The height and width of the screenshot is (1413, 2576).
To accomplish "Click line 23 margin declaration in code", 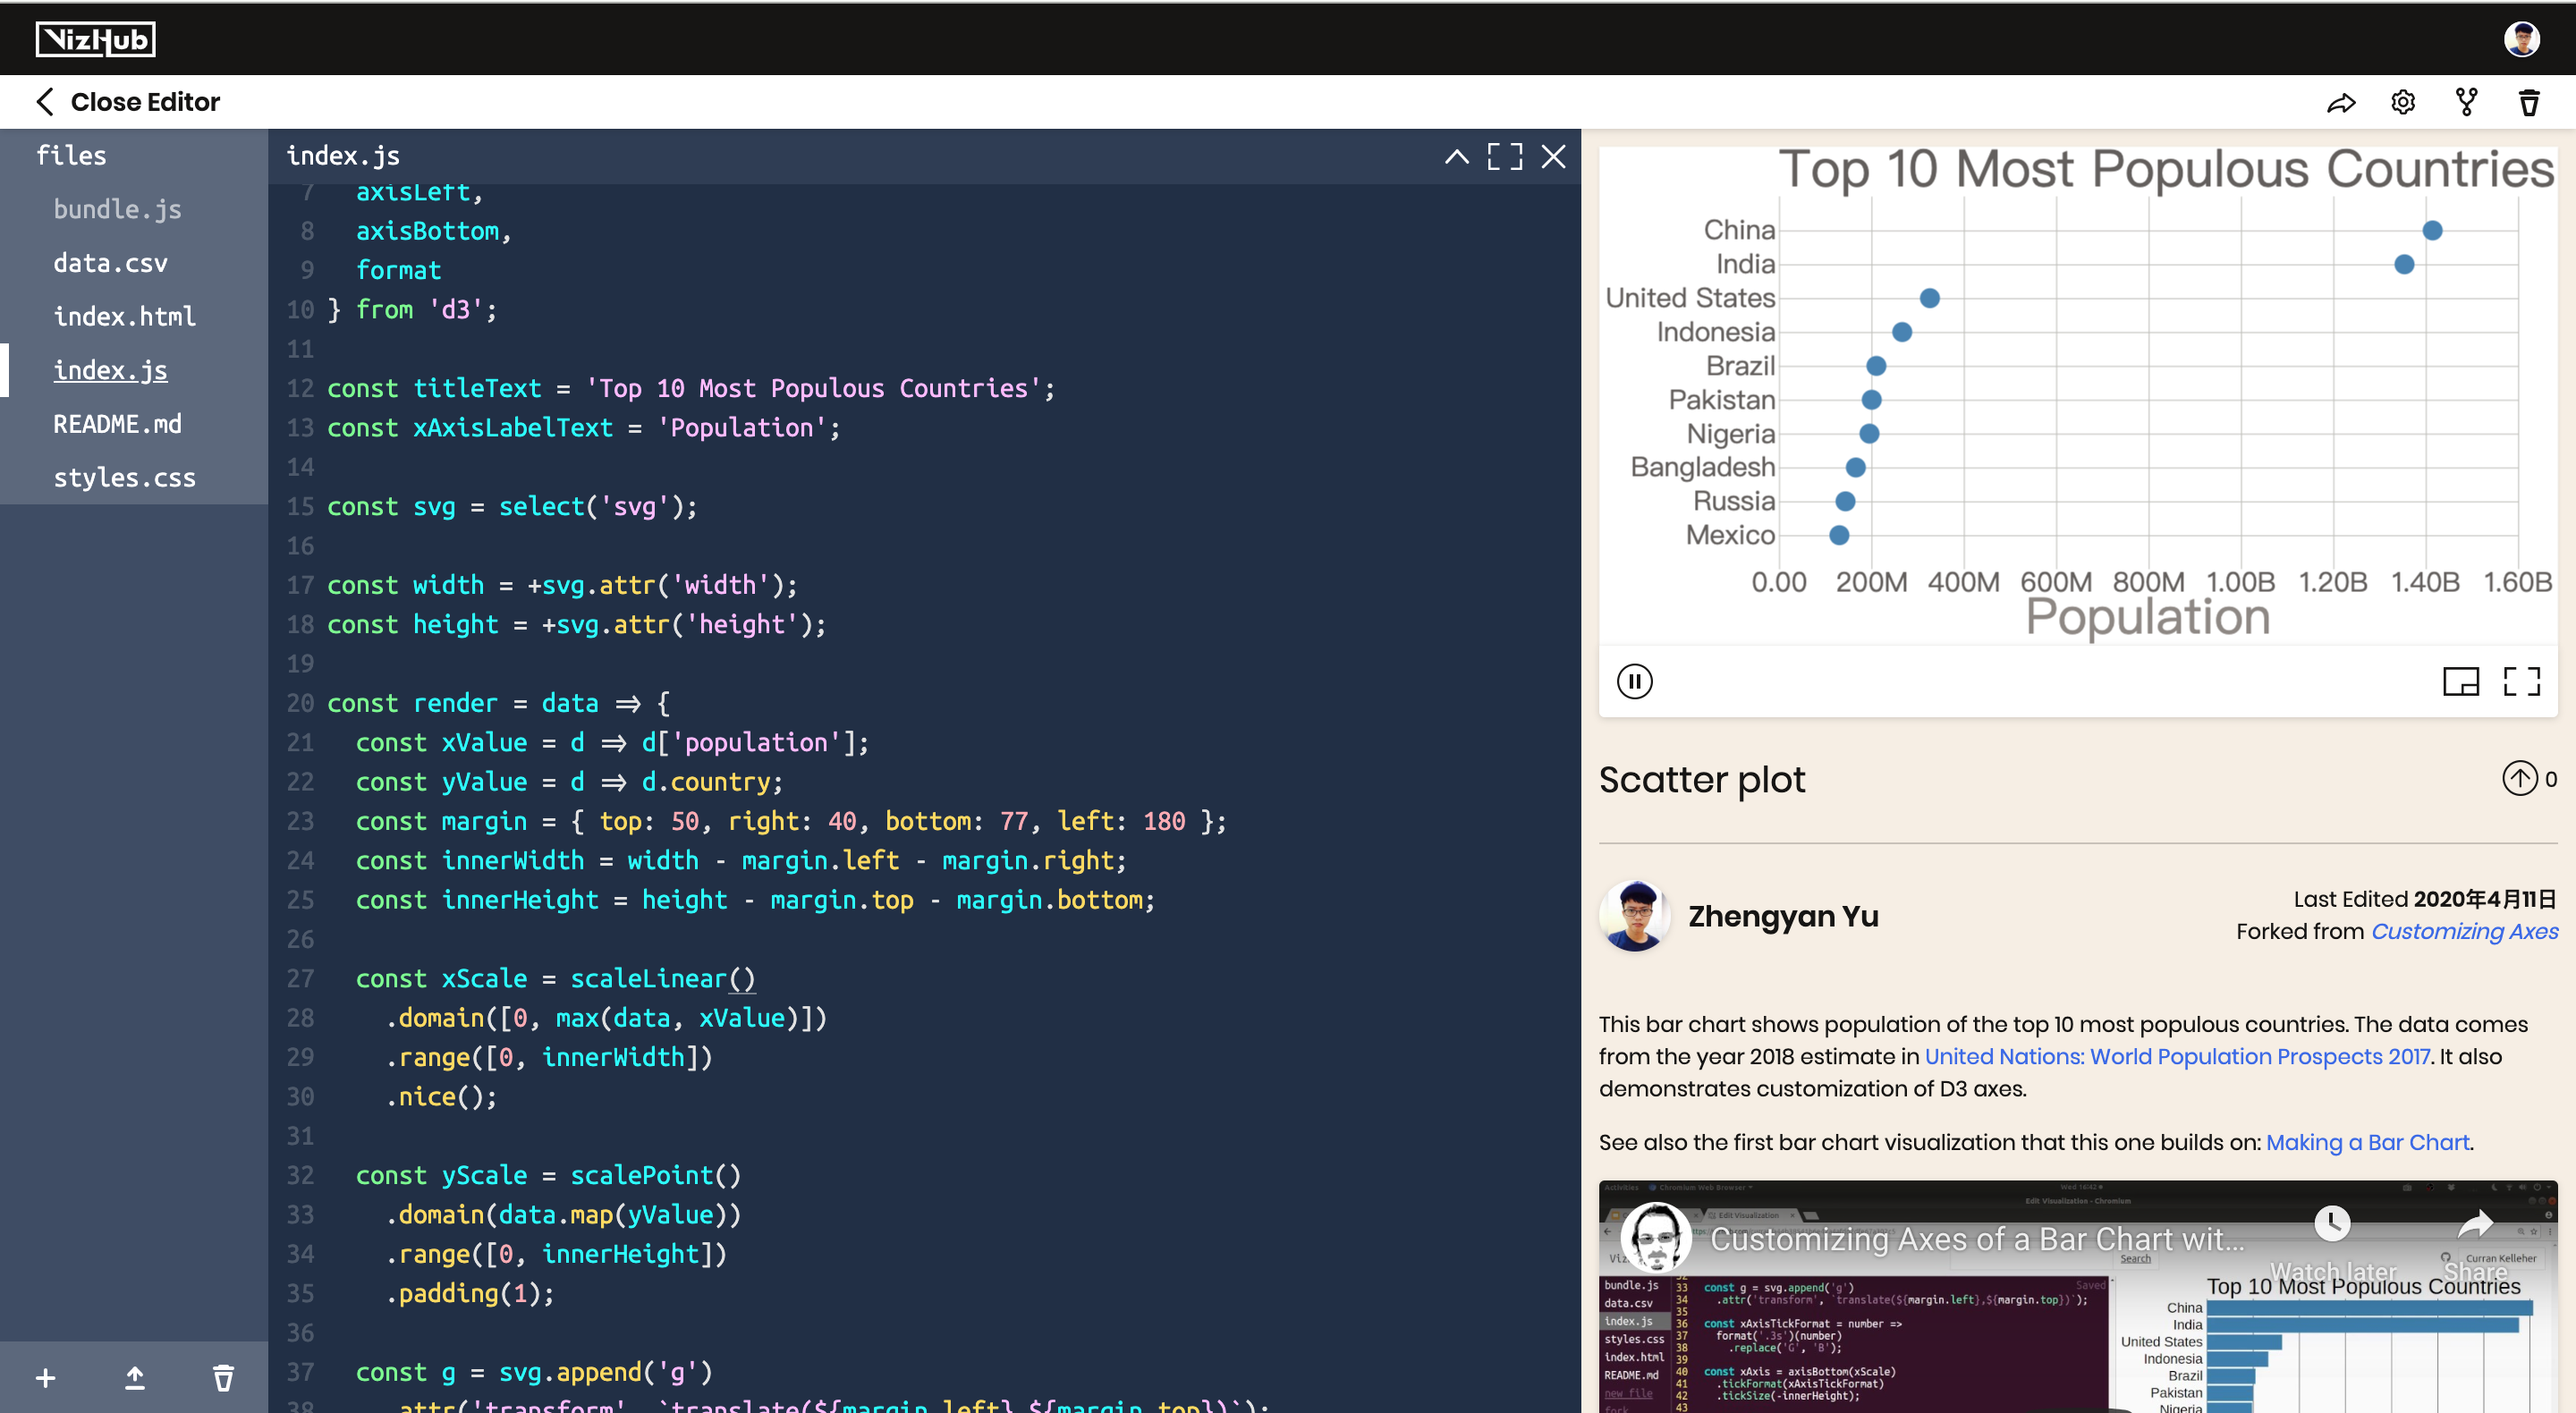I will [790, 821].
